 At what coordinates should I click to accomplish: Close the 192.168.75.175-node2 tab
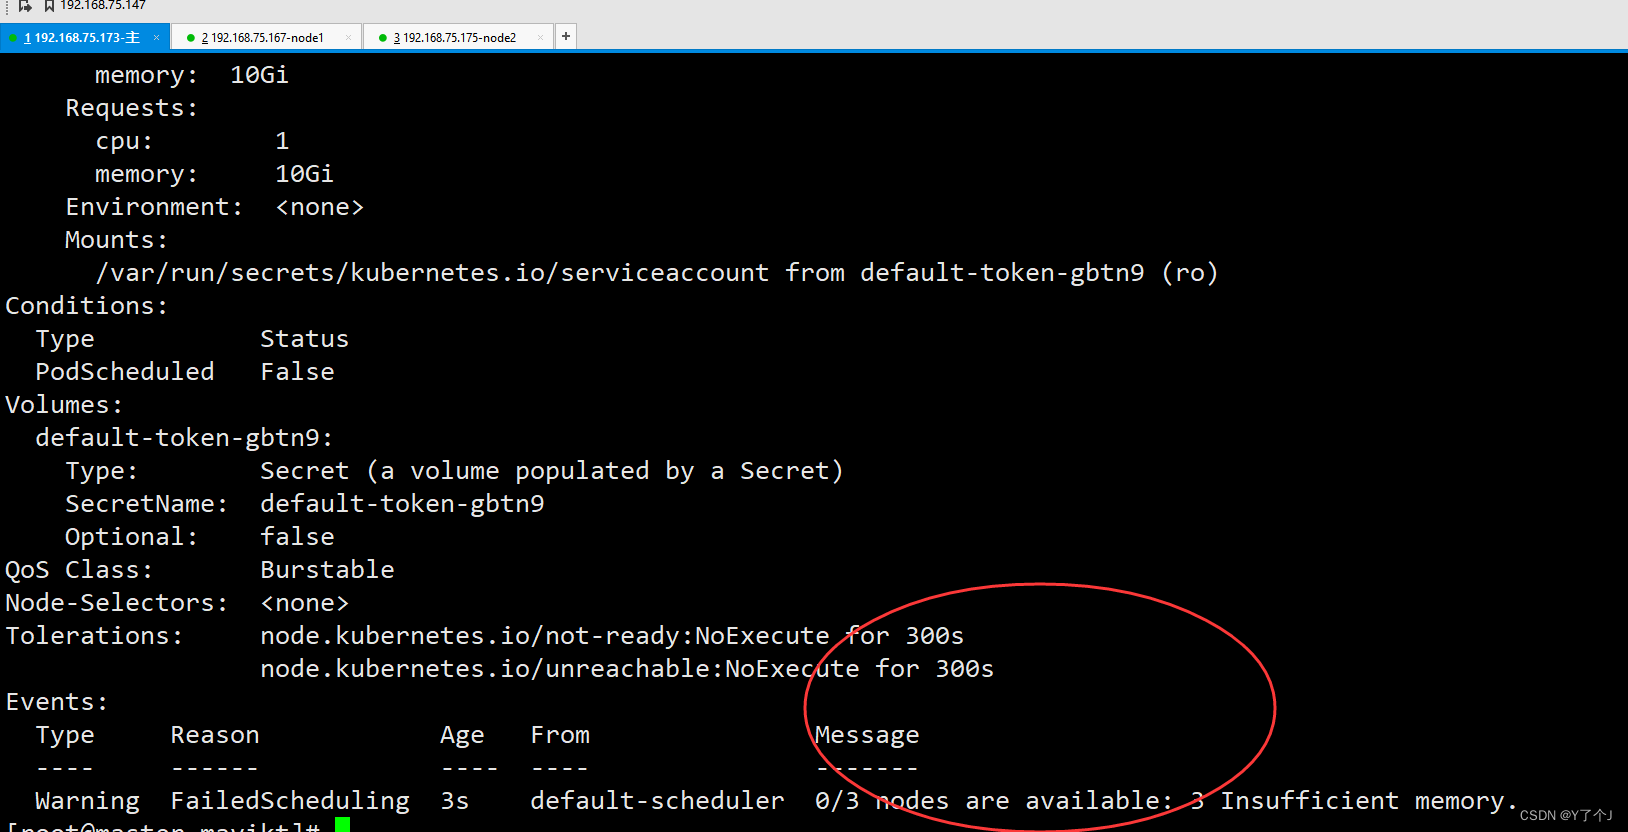(x=540, y=38)
